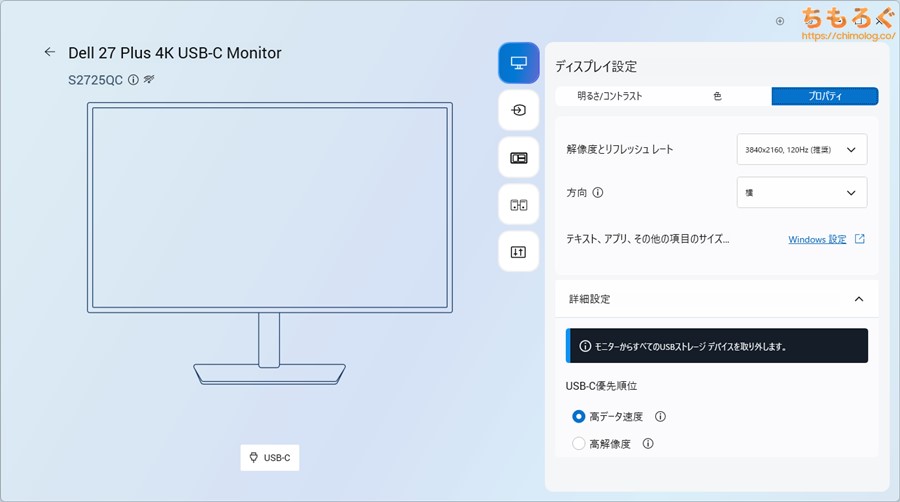Select the 高データ速度 radio button

579,417
